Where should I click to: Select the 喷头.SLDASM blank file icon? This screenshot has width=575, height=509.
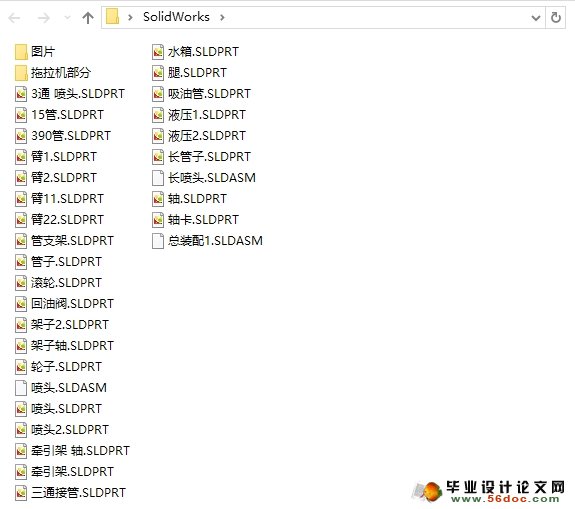21,388
